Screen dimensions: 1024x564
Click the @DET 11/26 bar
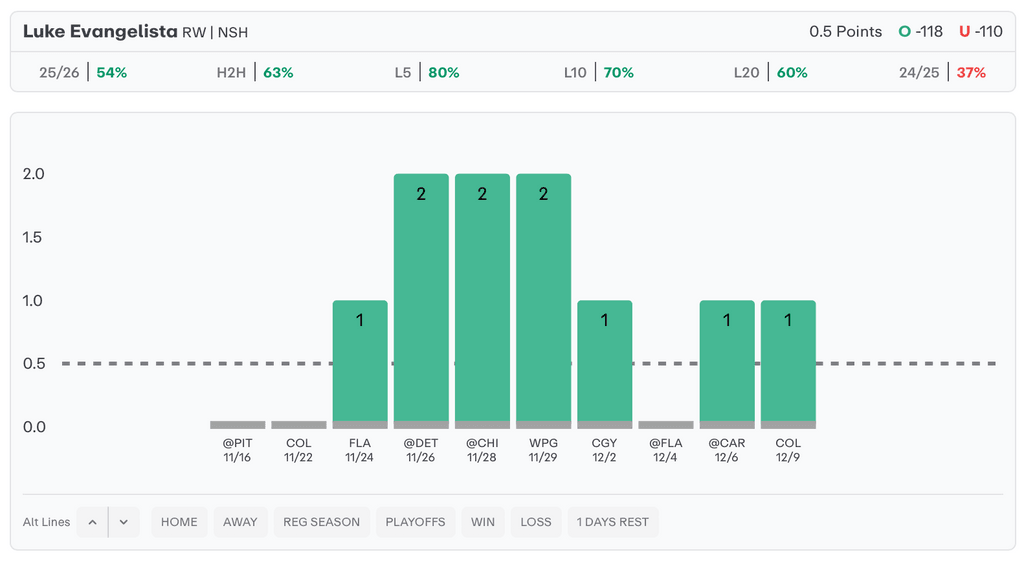(421, 300)
